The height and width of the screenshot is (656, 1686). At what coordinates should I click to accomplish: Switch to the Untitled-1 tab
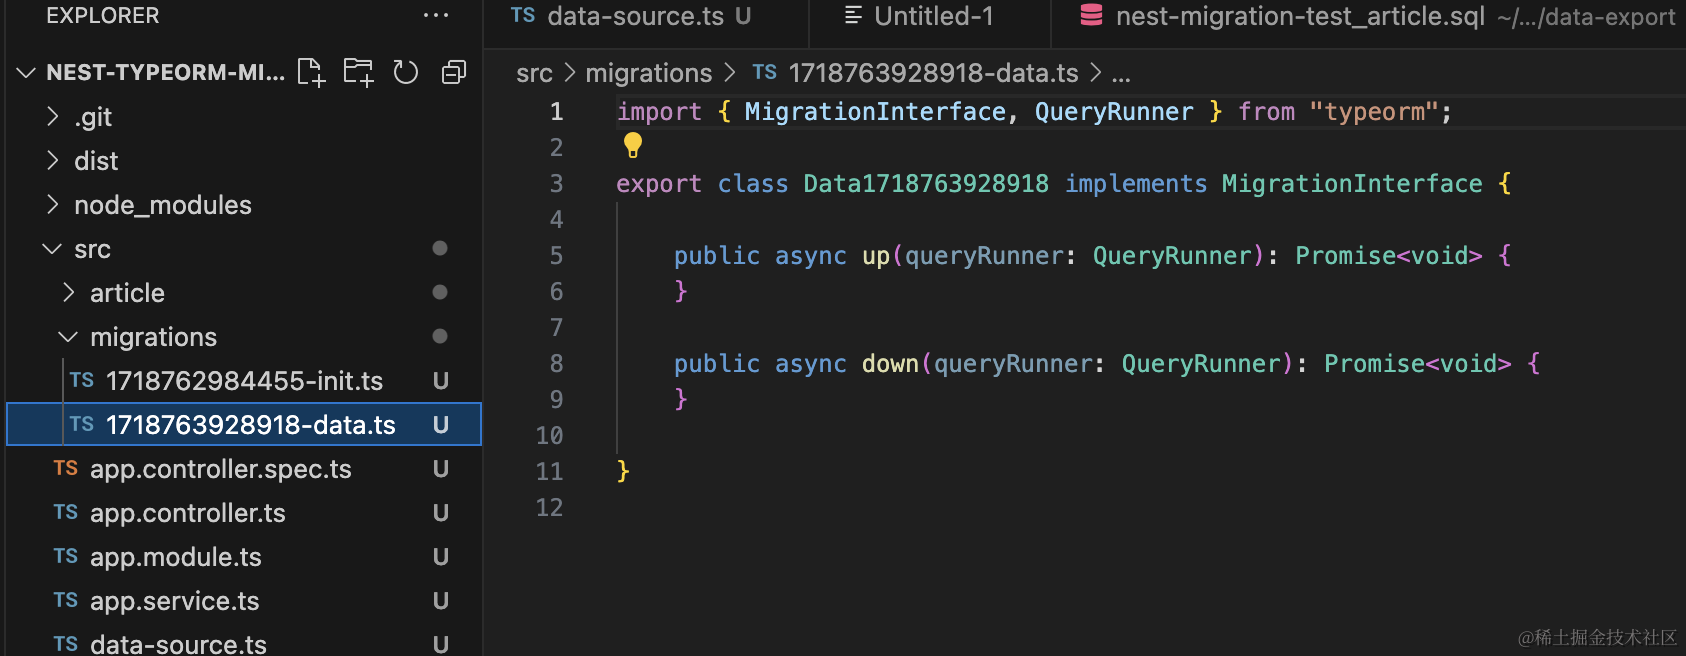tap(930, 16)
